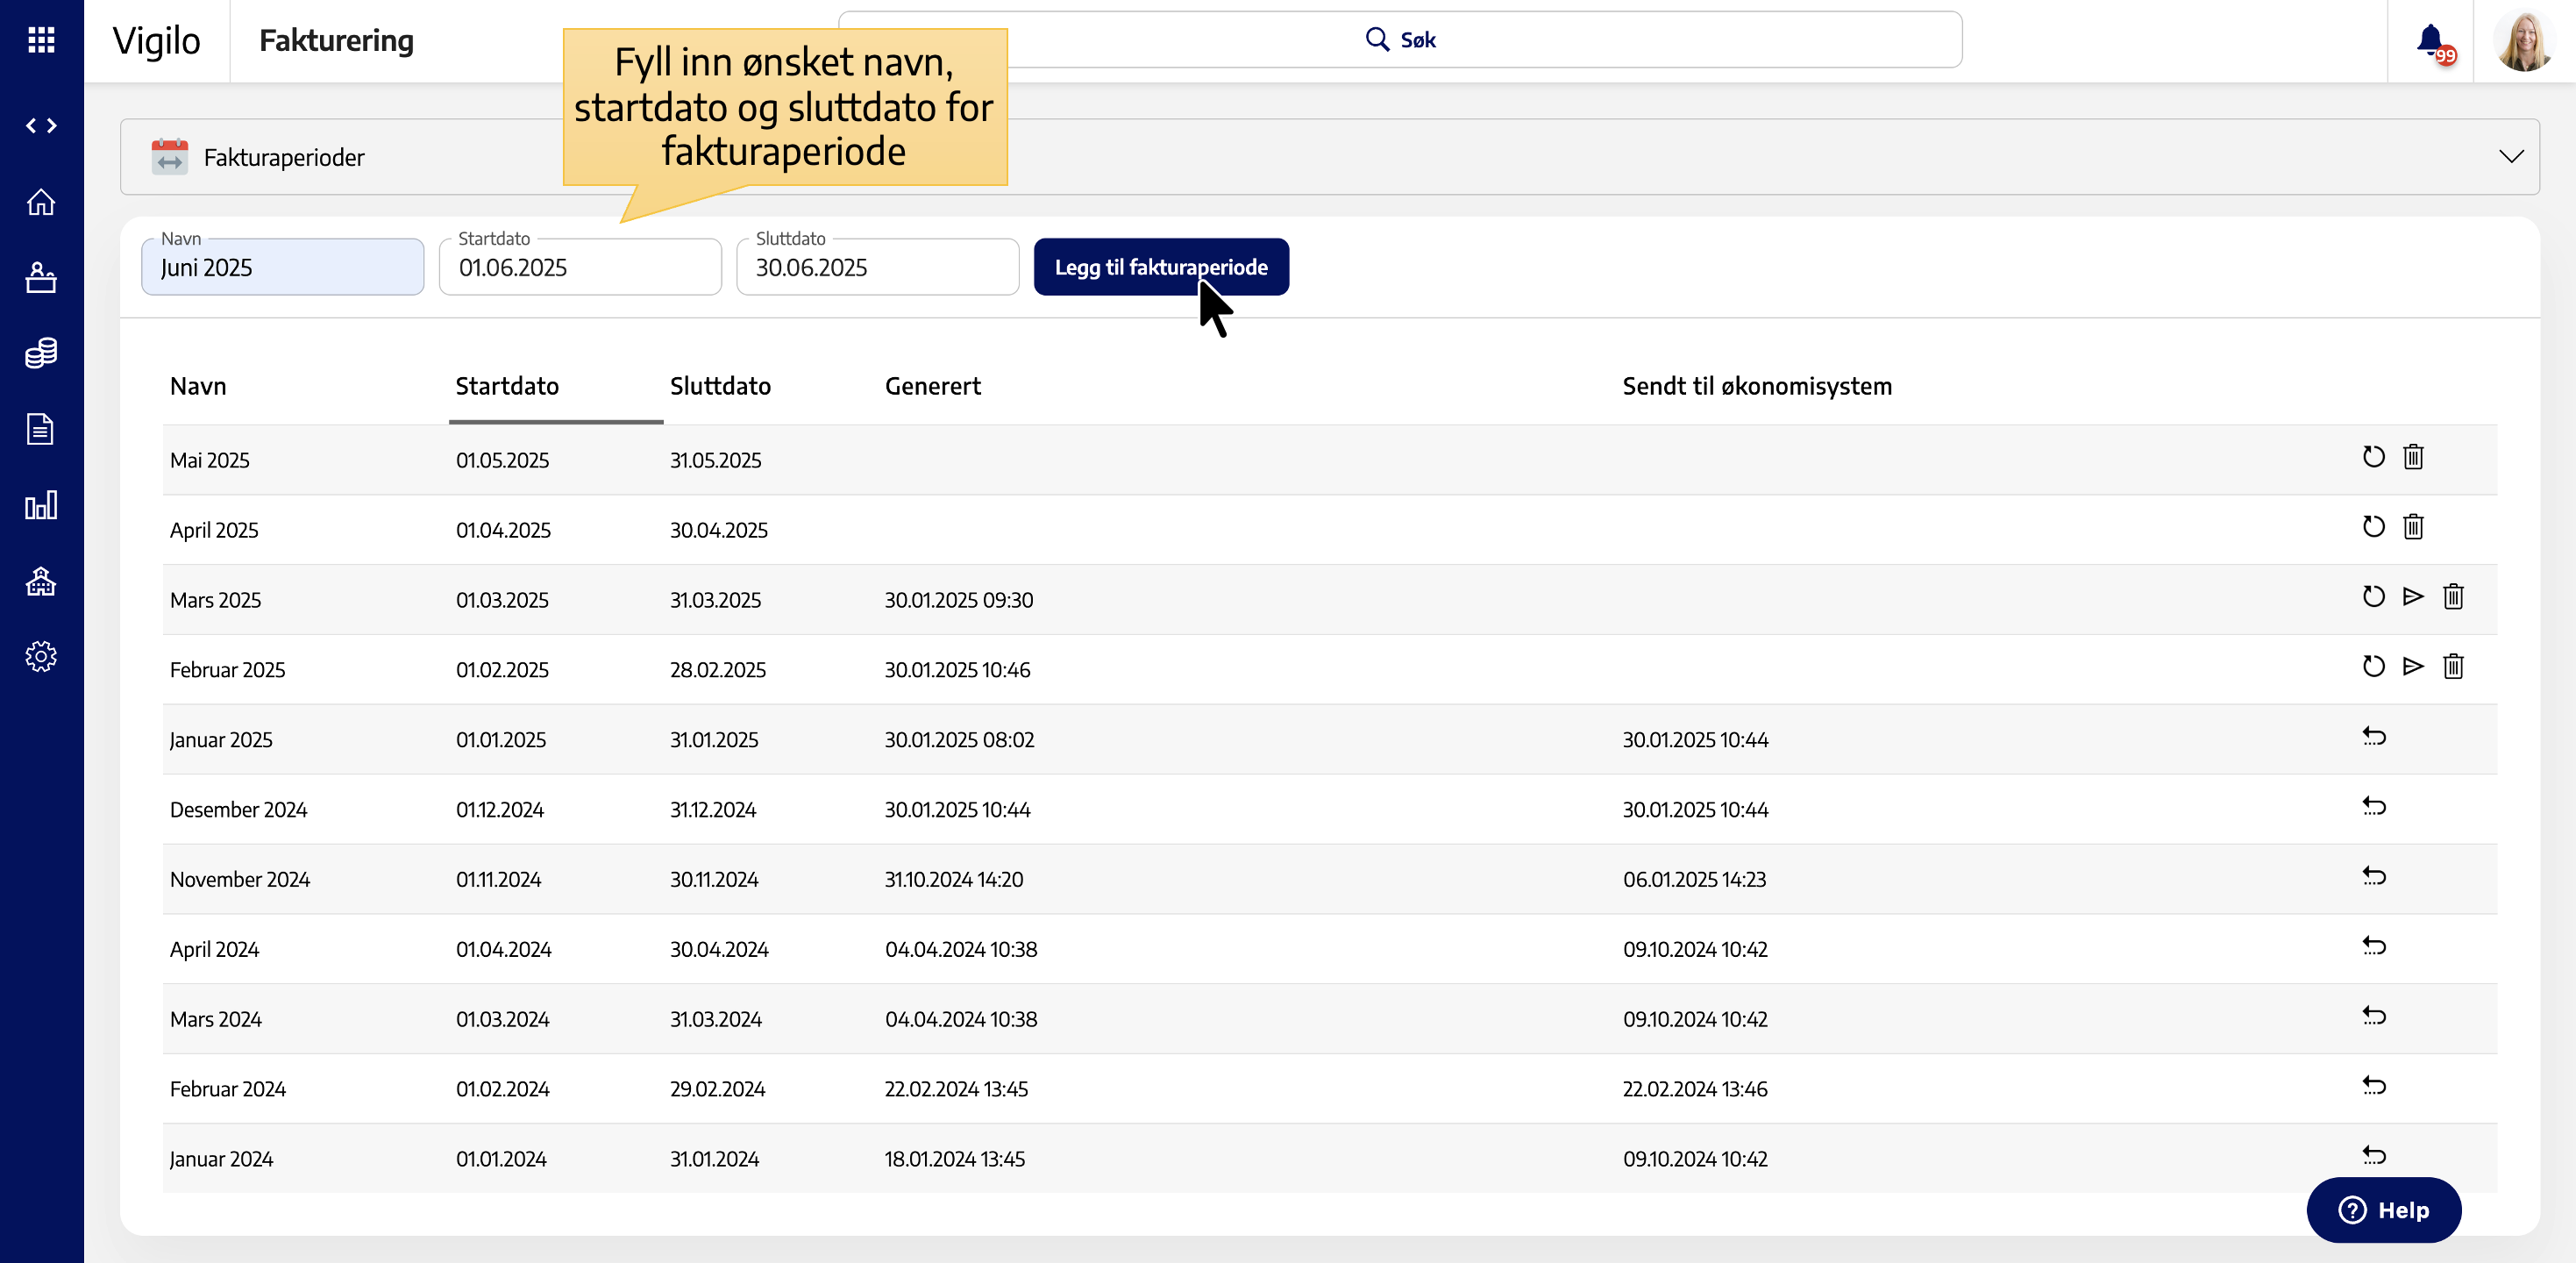The height and width of the screenshot is (1263, 2576).
Task: Expand the Fakturaperioder panel chevron
Action: click(2511, 156)
